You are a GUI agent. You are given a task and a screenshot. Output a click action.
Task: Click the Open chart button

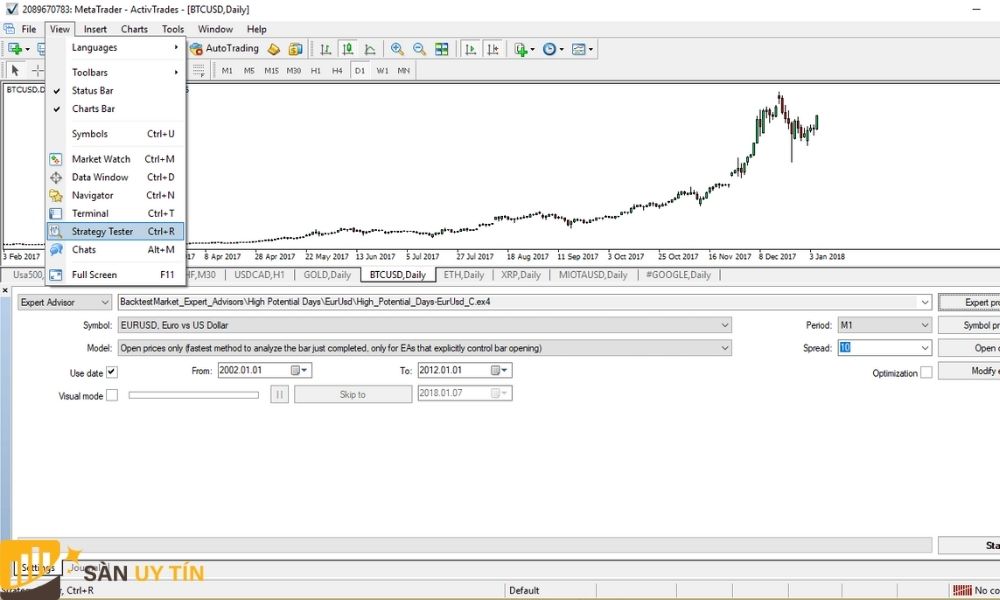tap(969, 348)
